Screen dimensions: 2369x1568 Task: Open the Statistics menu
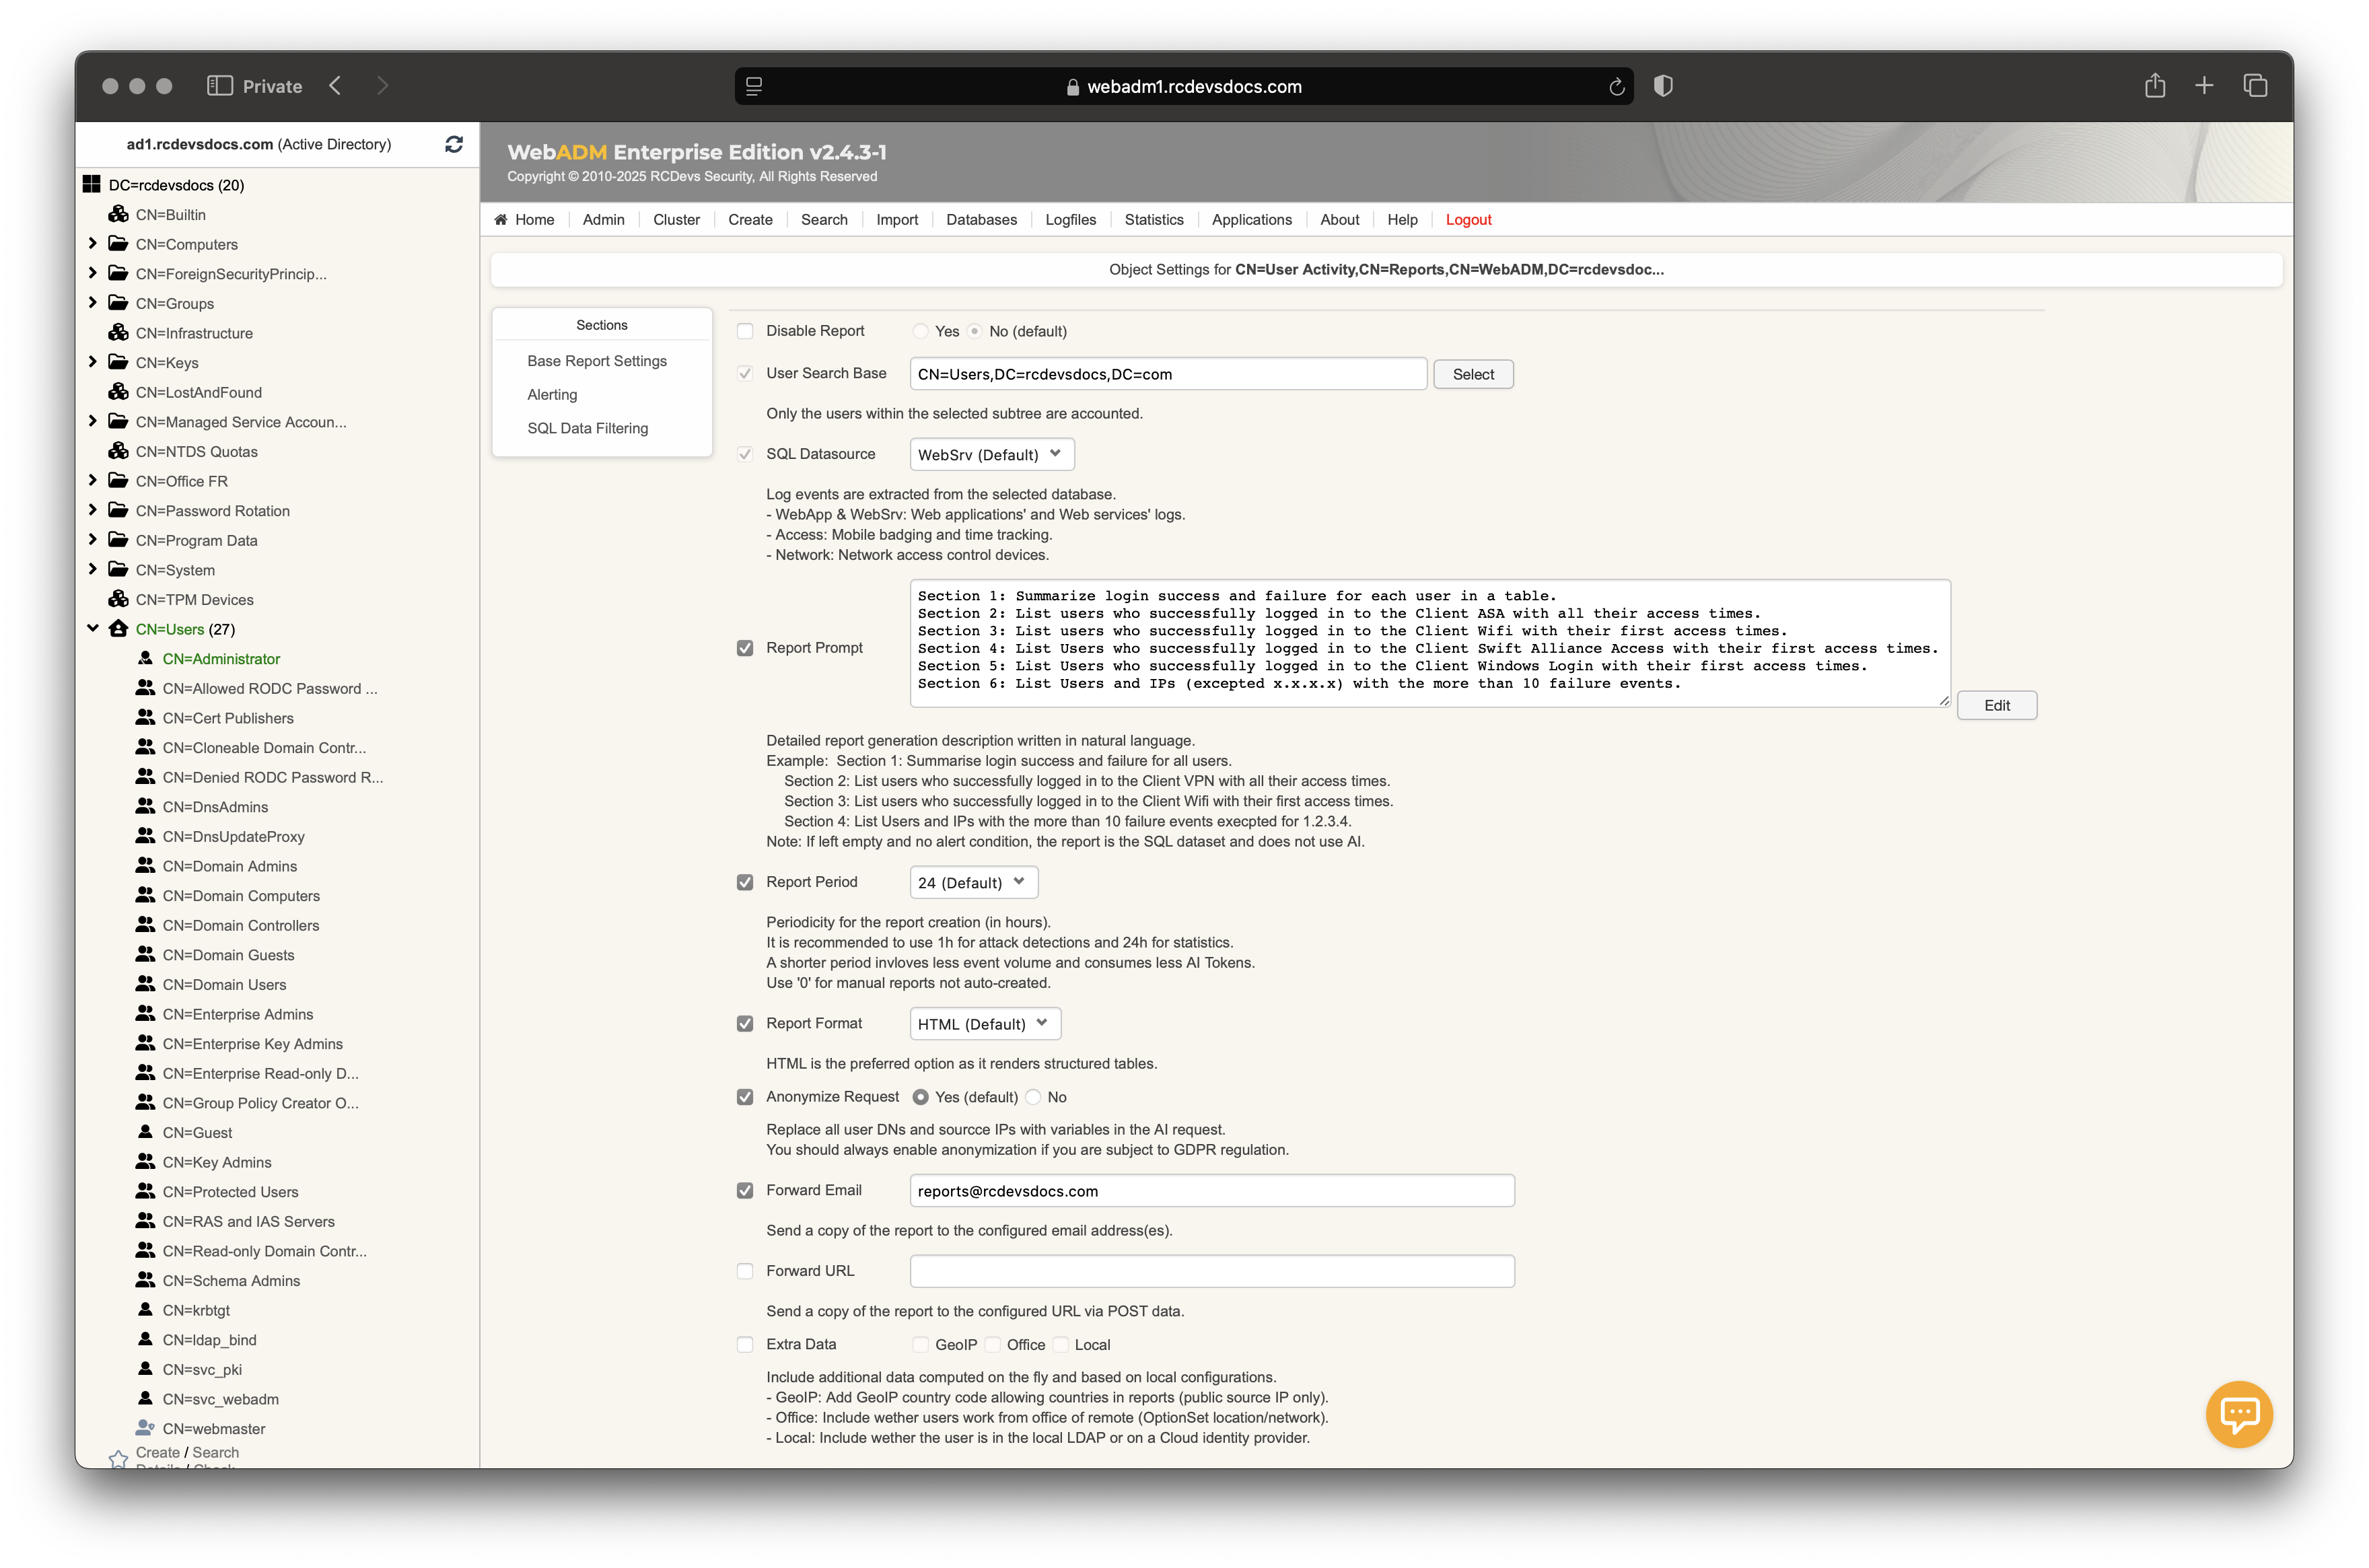[x=1153, y=220]
